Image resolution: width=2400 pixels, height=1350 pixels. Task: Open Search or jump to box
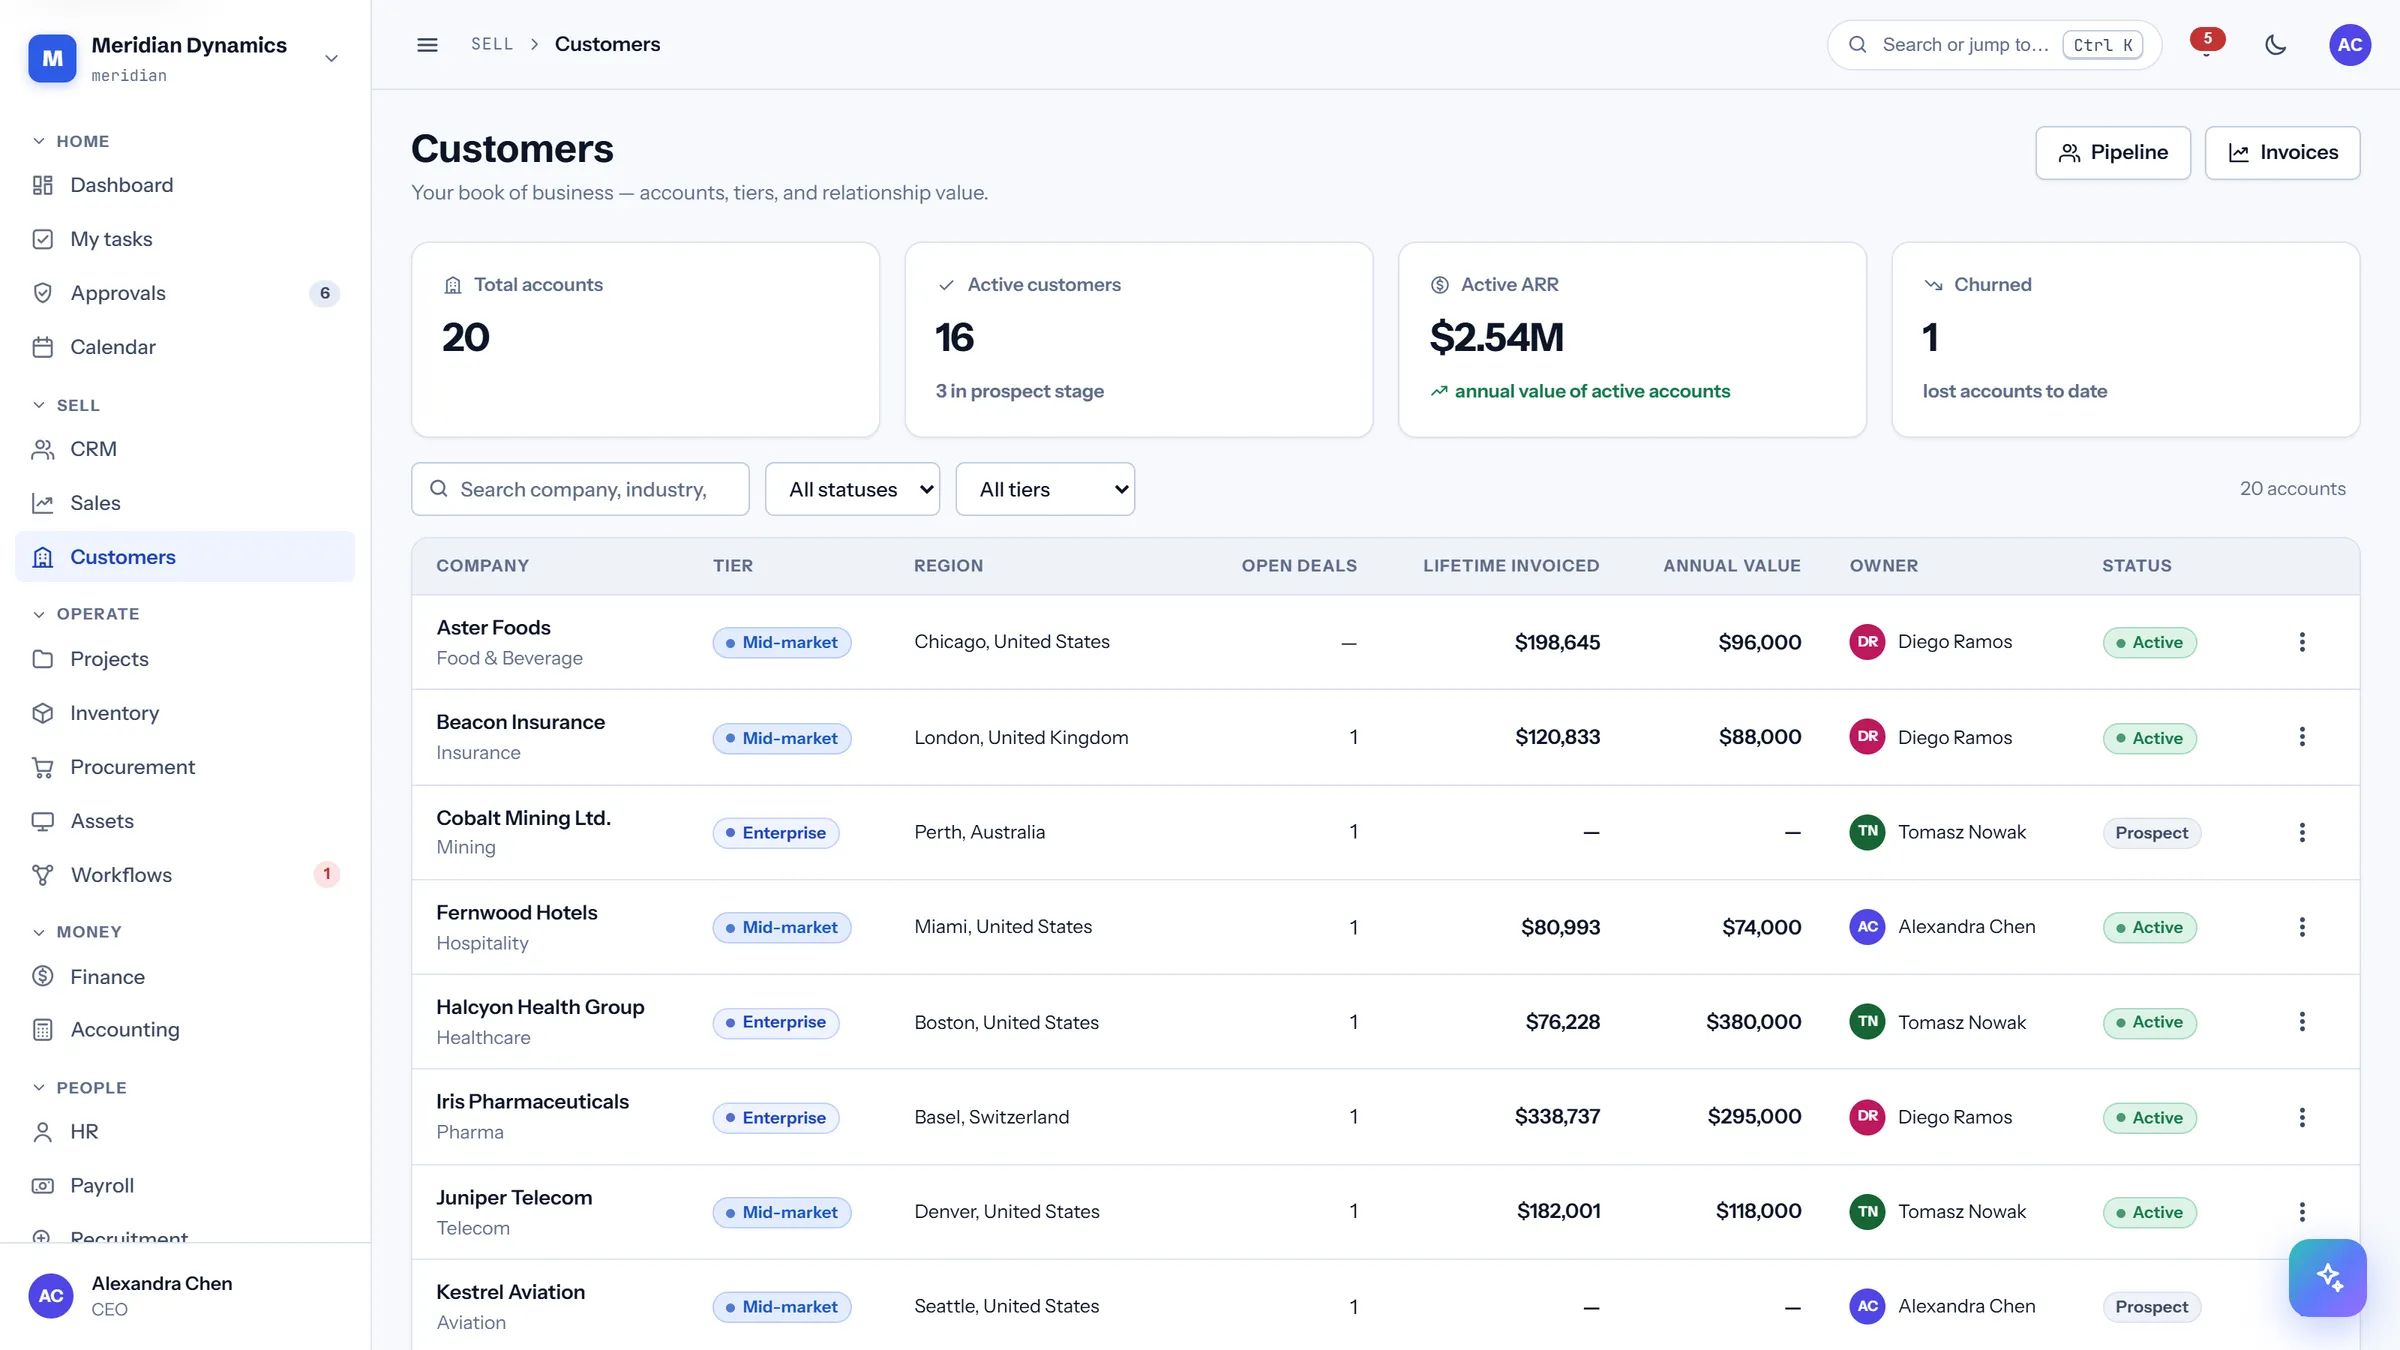click(1994, 45)
